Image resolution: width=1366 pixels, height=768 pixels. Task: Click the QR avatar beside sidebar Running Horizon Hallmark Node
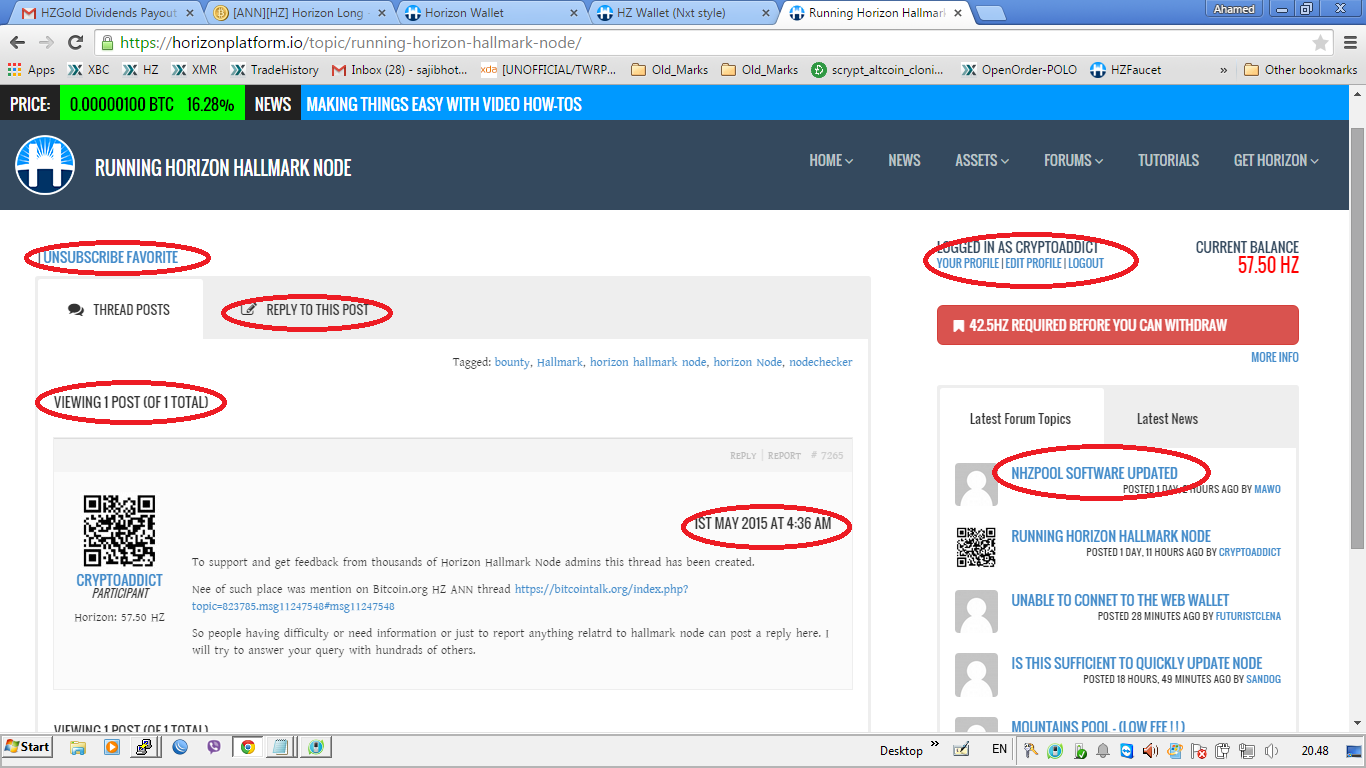tap(976, 547)
